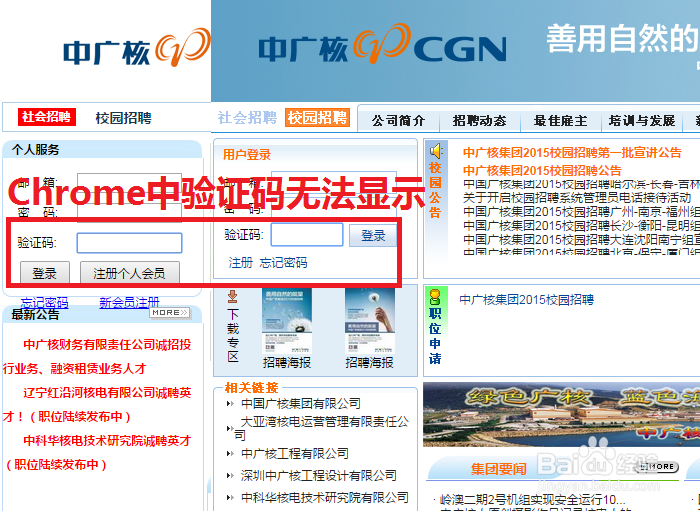Screen dimensions: 700x511
Task: Click the 个人服务 panel heading
Action: click(x=35, y=150)
